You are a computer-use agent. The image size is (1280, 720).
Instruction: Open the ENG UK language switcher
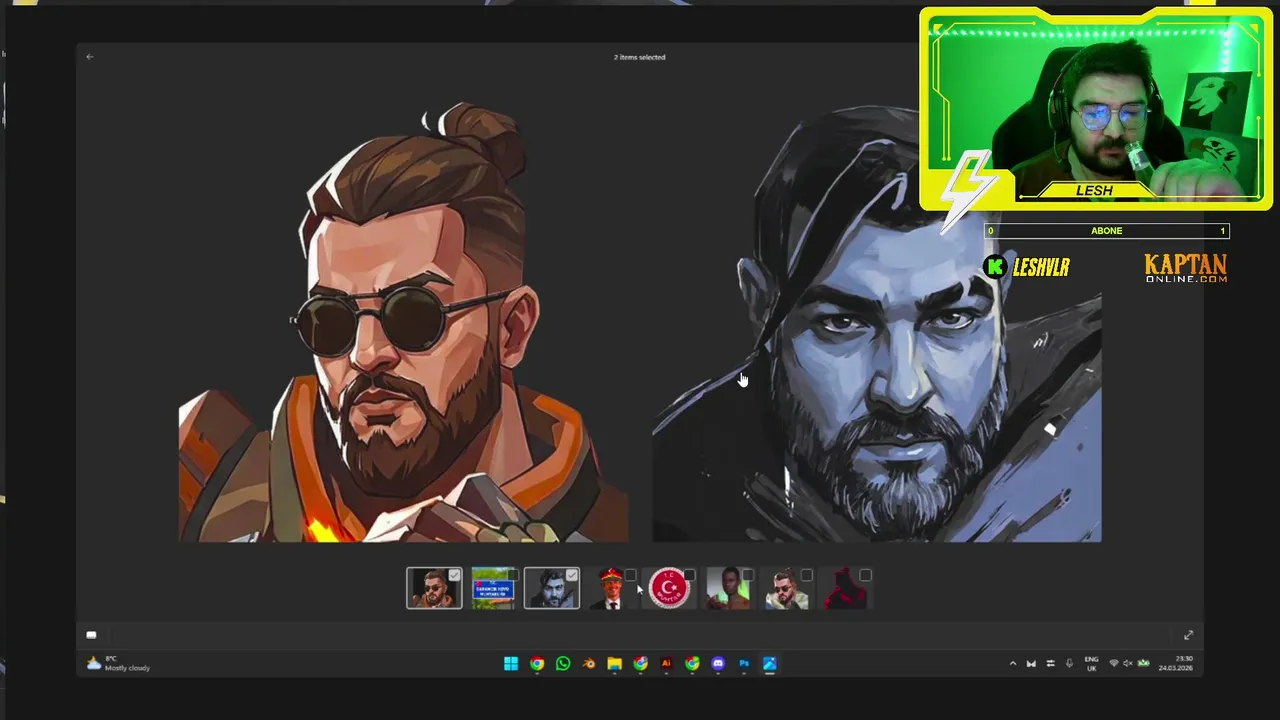point(1091,663)
